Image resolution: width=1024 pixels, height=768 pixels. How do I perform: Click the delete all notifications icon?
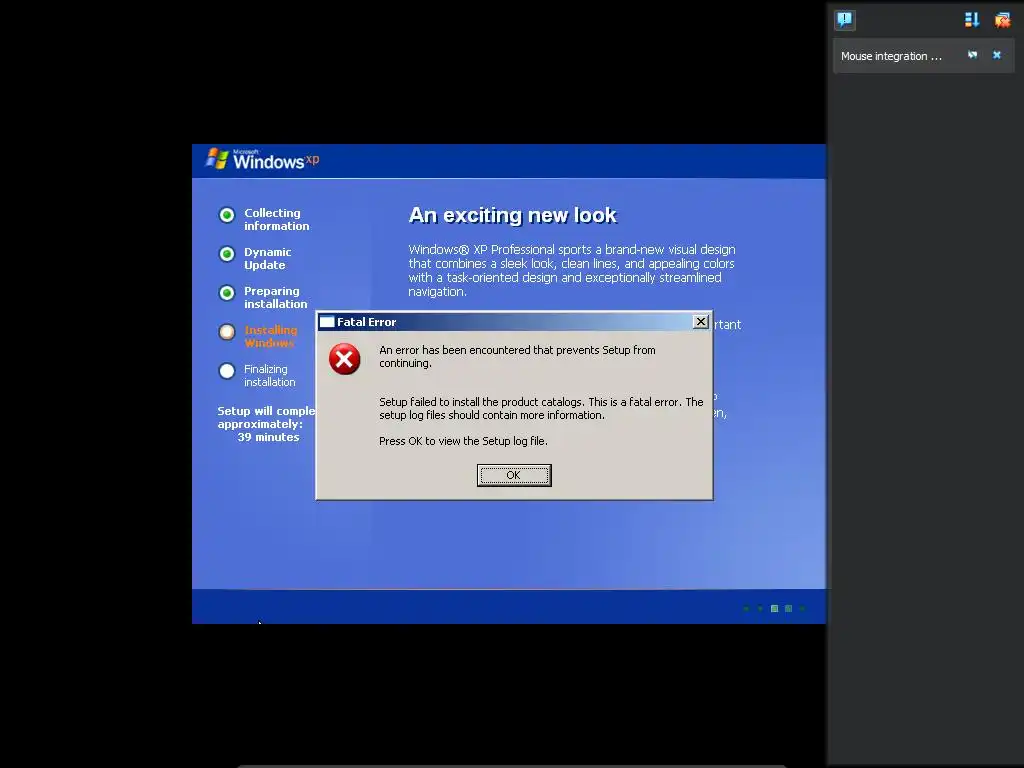click(x=1002, y=20)
